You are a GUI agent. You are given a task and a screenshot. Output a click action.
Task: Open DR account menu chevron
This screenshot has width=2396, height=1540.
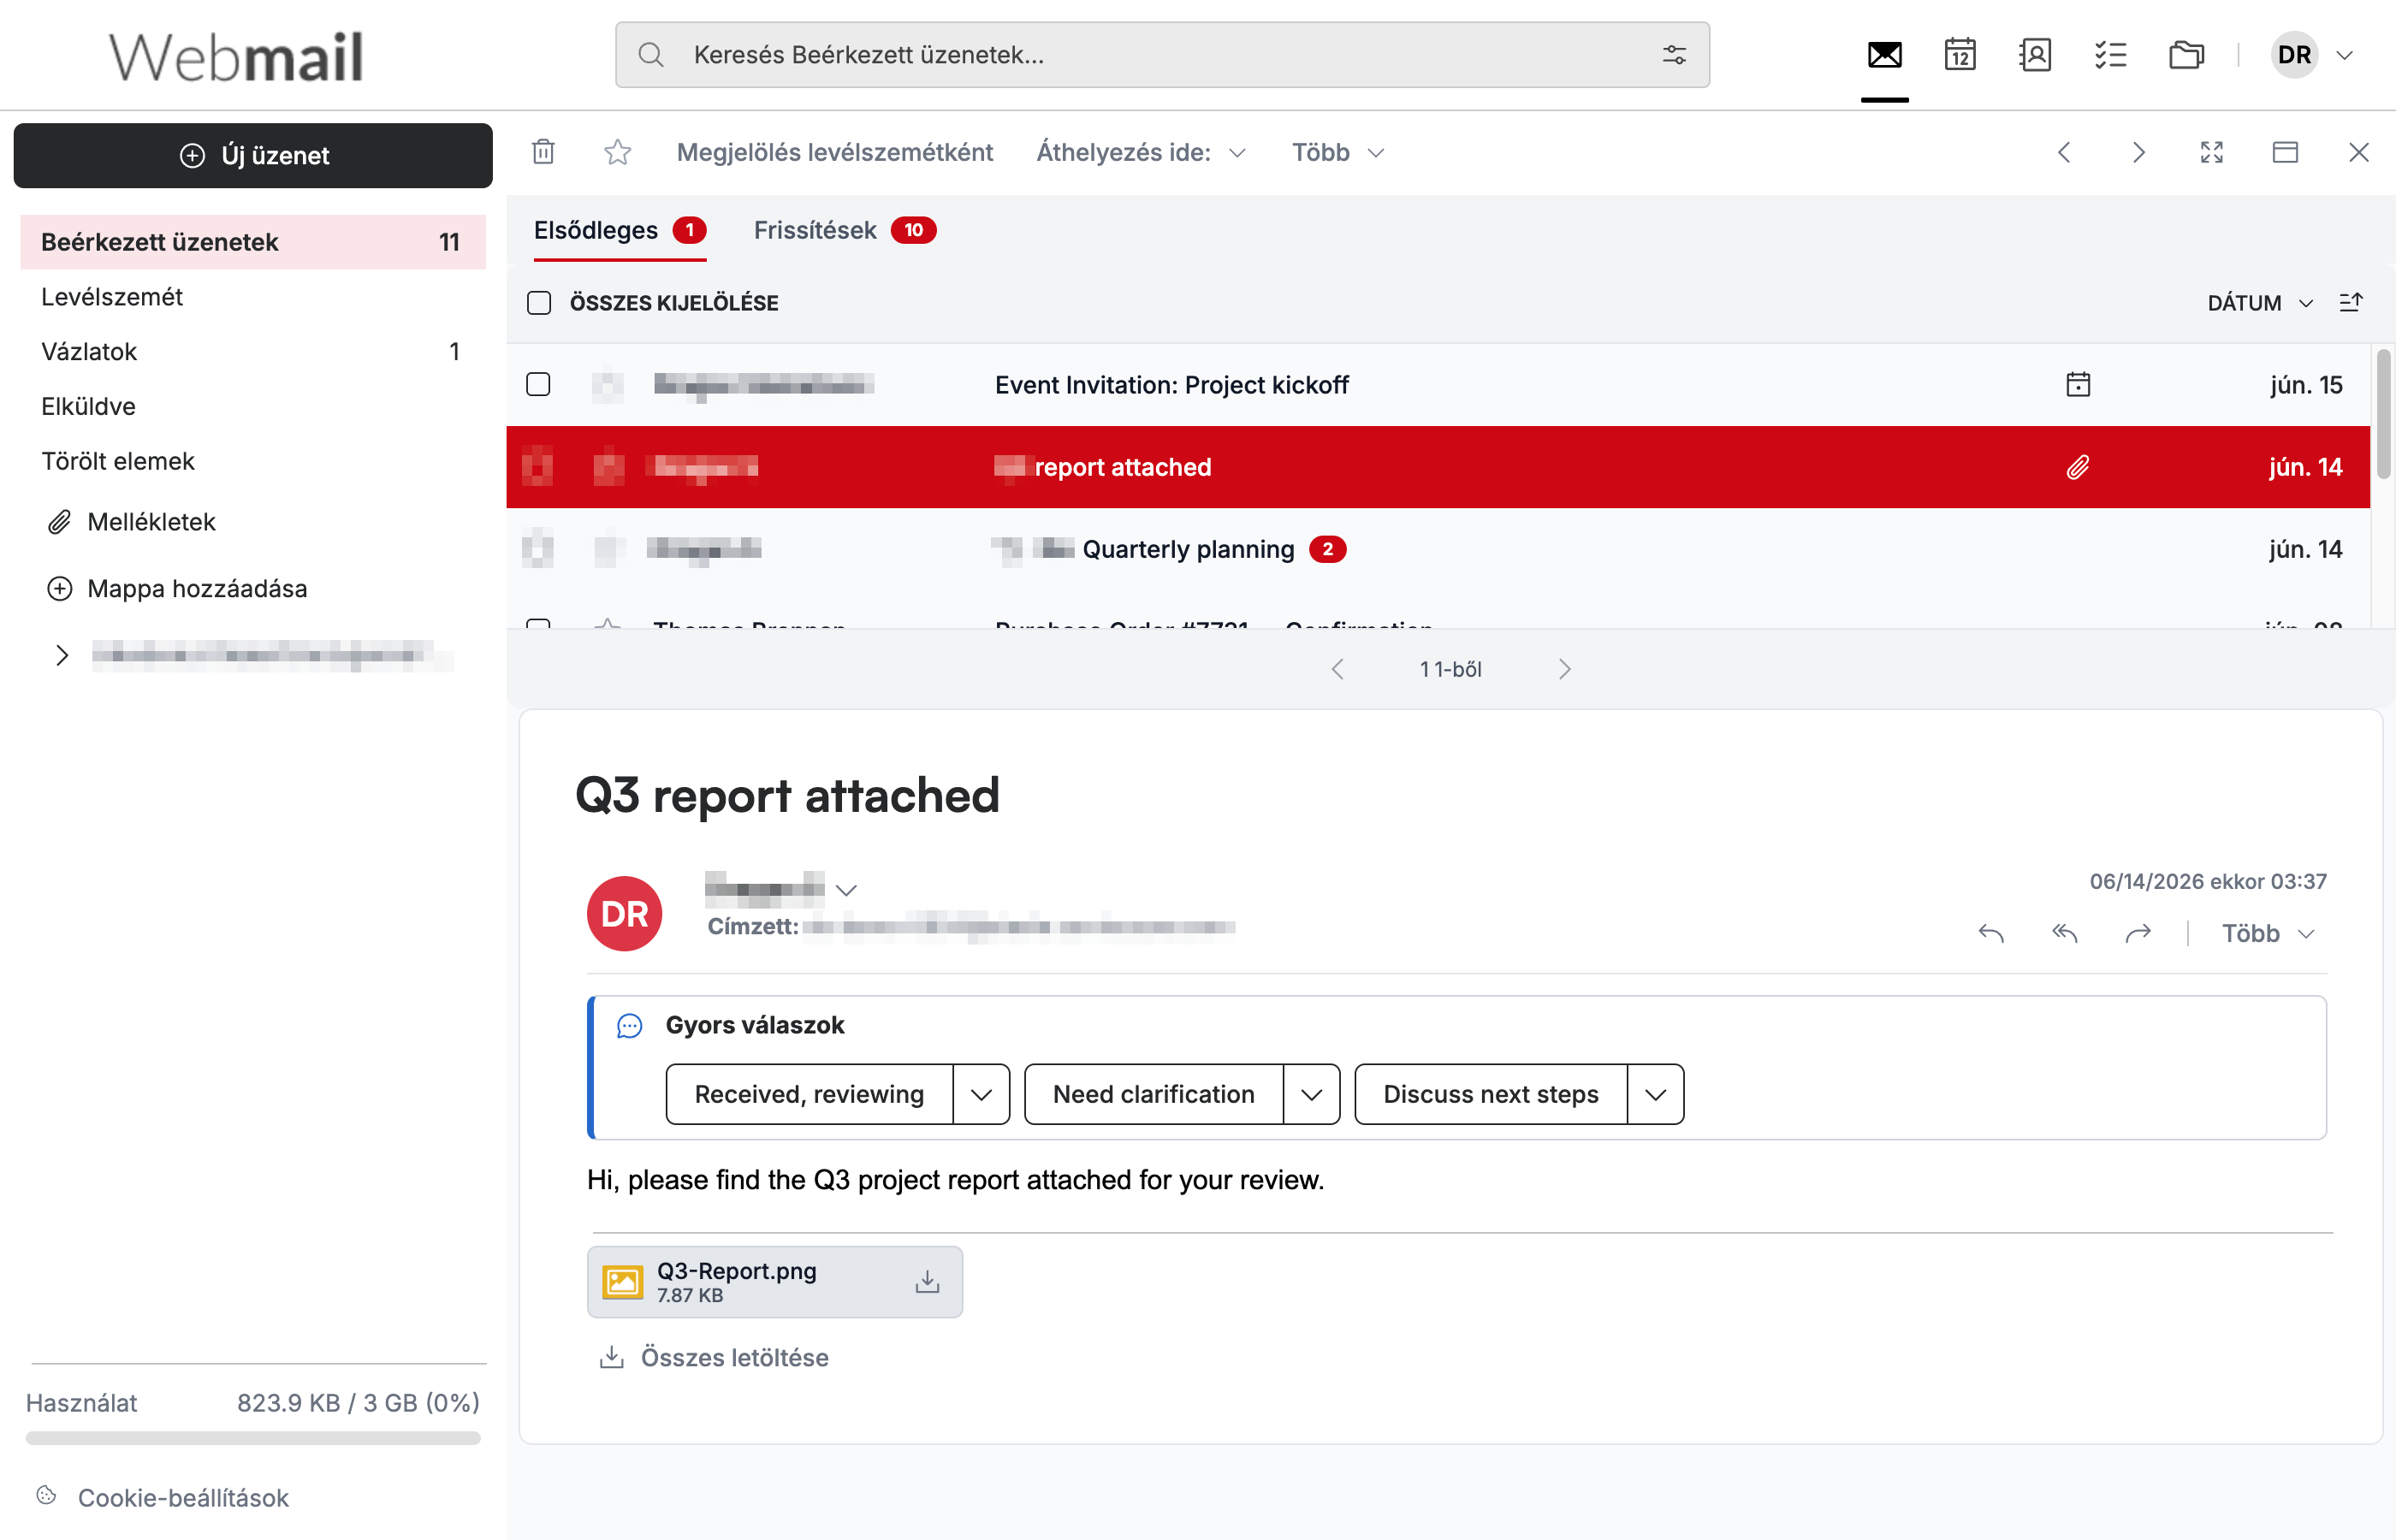tap(2344, 55)
